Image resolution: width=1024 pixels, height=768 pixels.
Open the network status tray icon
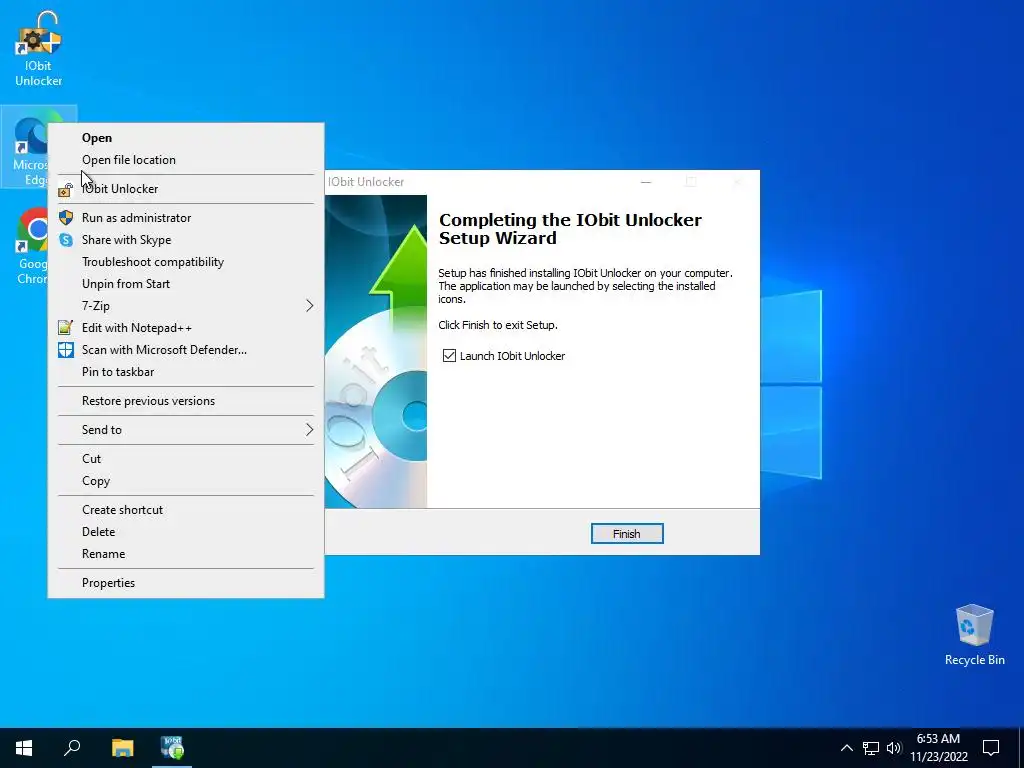click(x=871, y=748)
